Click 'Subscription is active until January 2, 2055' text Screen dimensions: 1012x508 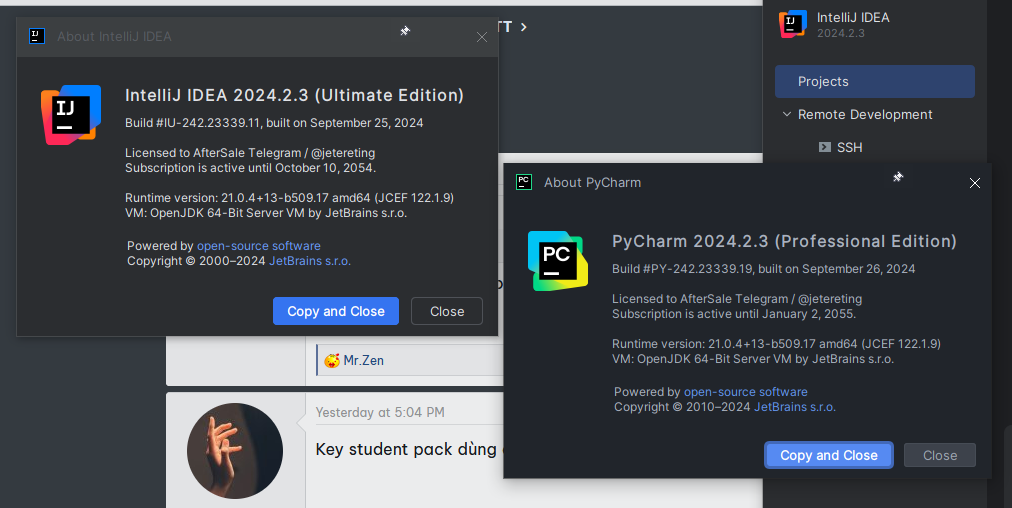(734, 314)
